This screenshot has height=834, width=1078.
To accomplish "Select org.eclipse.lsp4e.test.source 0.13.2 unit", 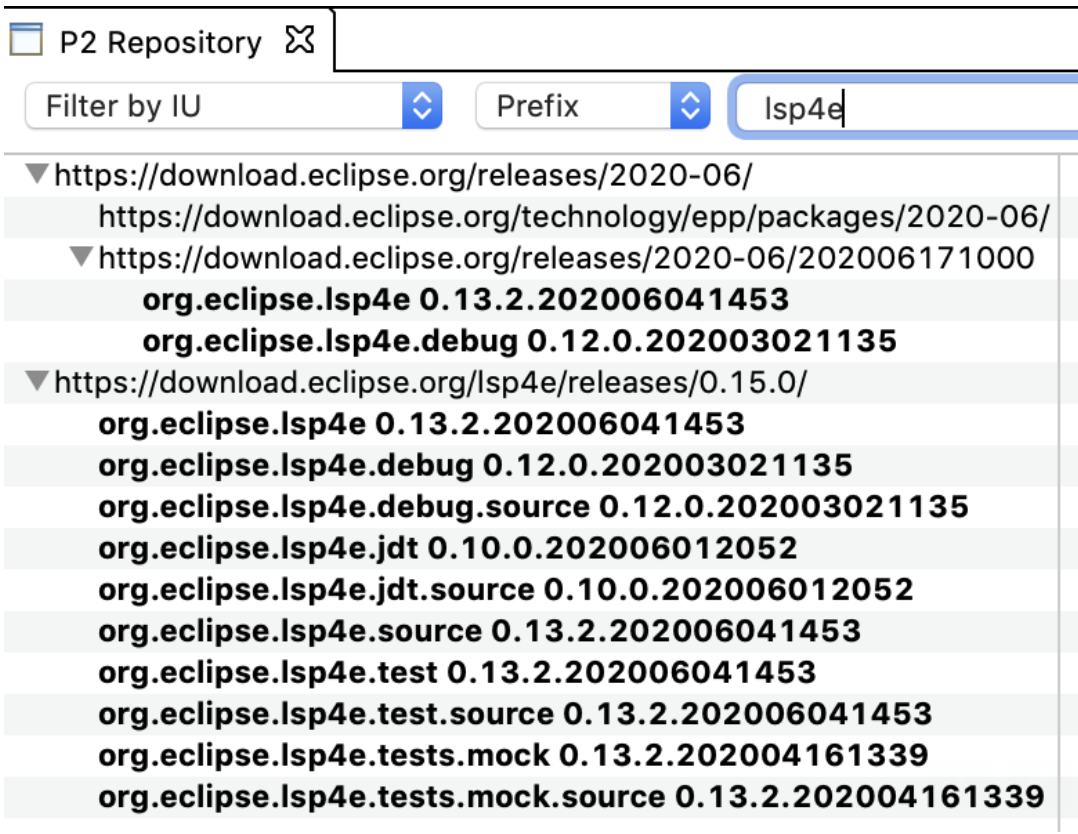I will [515, 713].
